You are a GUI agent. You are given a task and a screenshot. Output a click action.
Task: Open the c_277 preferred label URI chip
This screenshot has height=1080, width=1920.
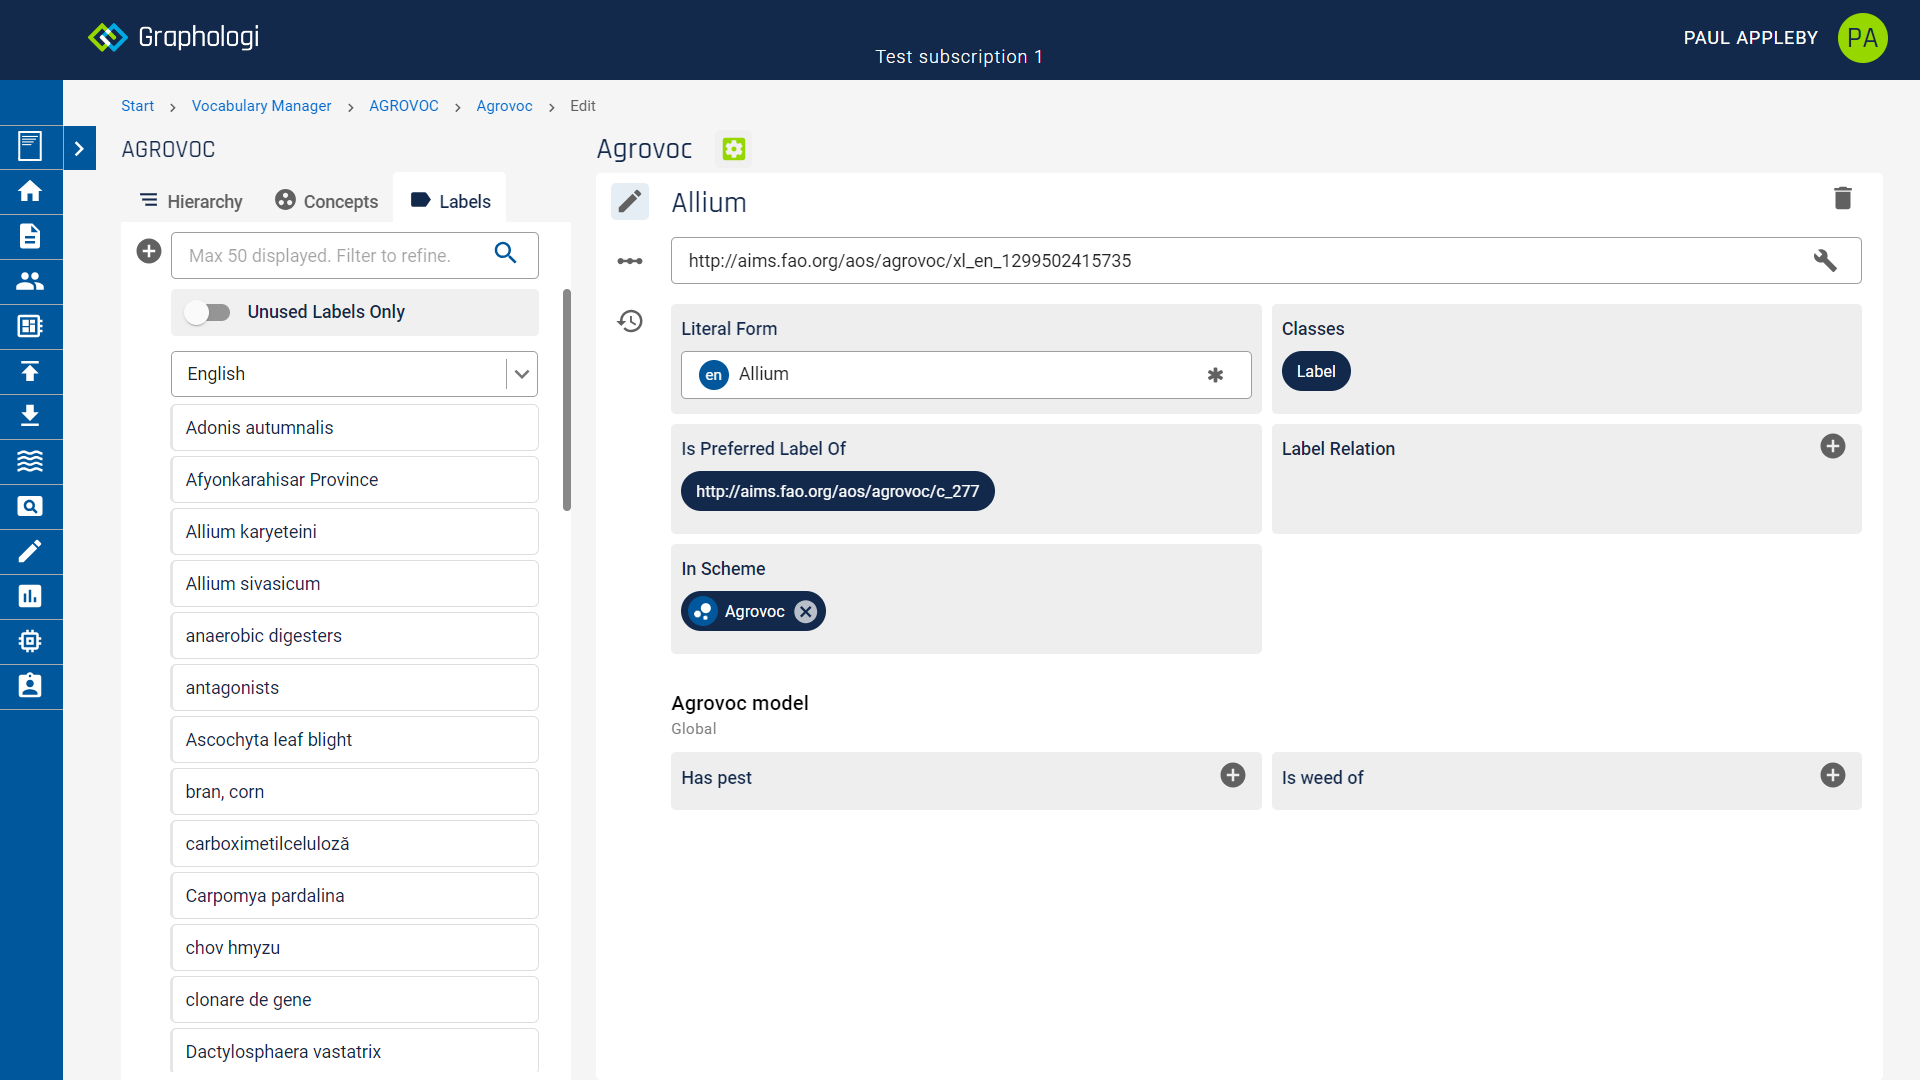tap(838, 491)
